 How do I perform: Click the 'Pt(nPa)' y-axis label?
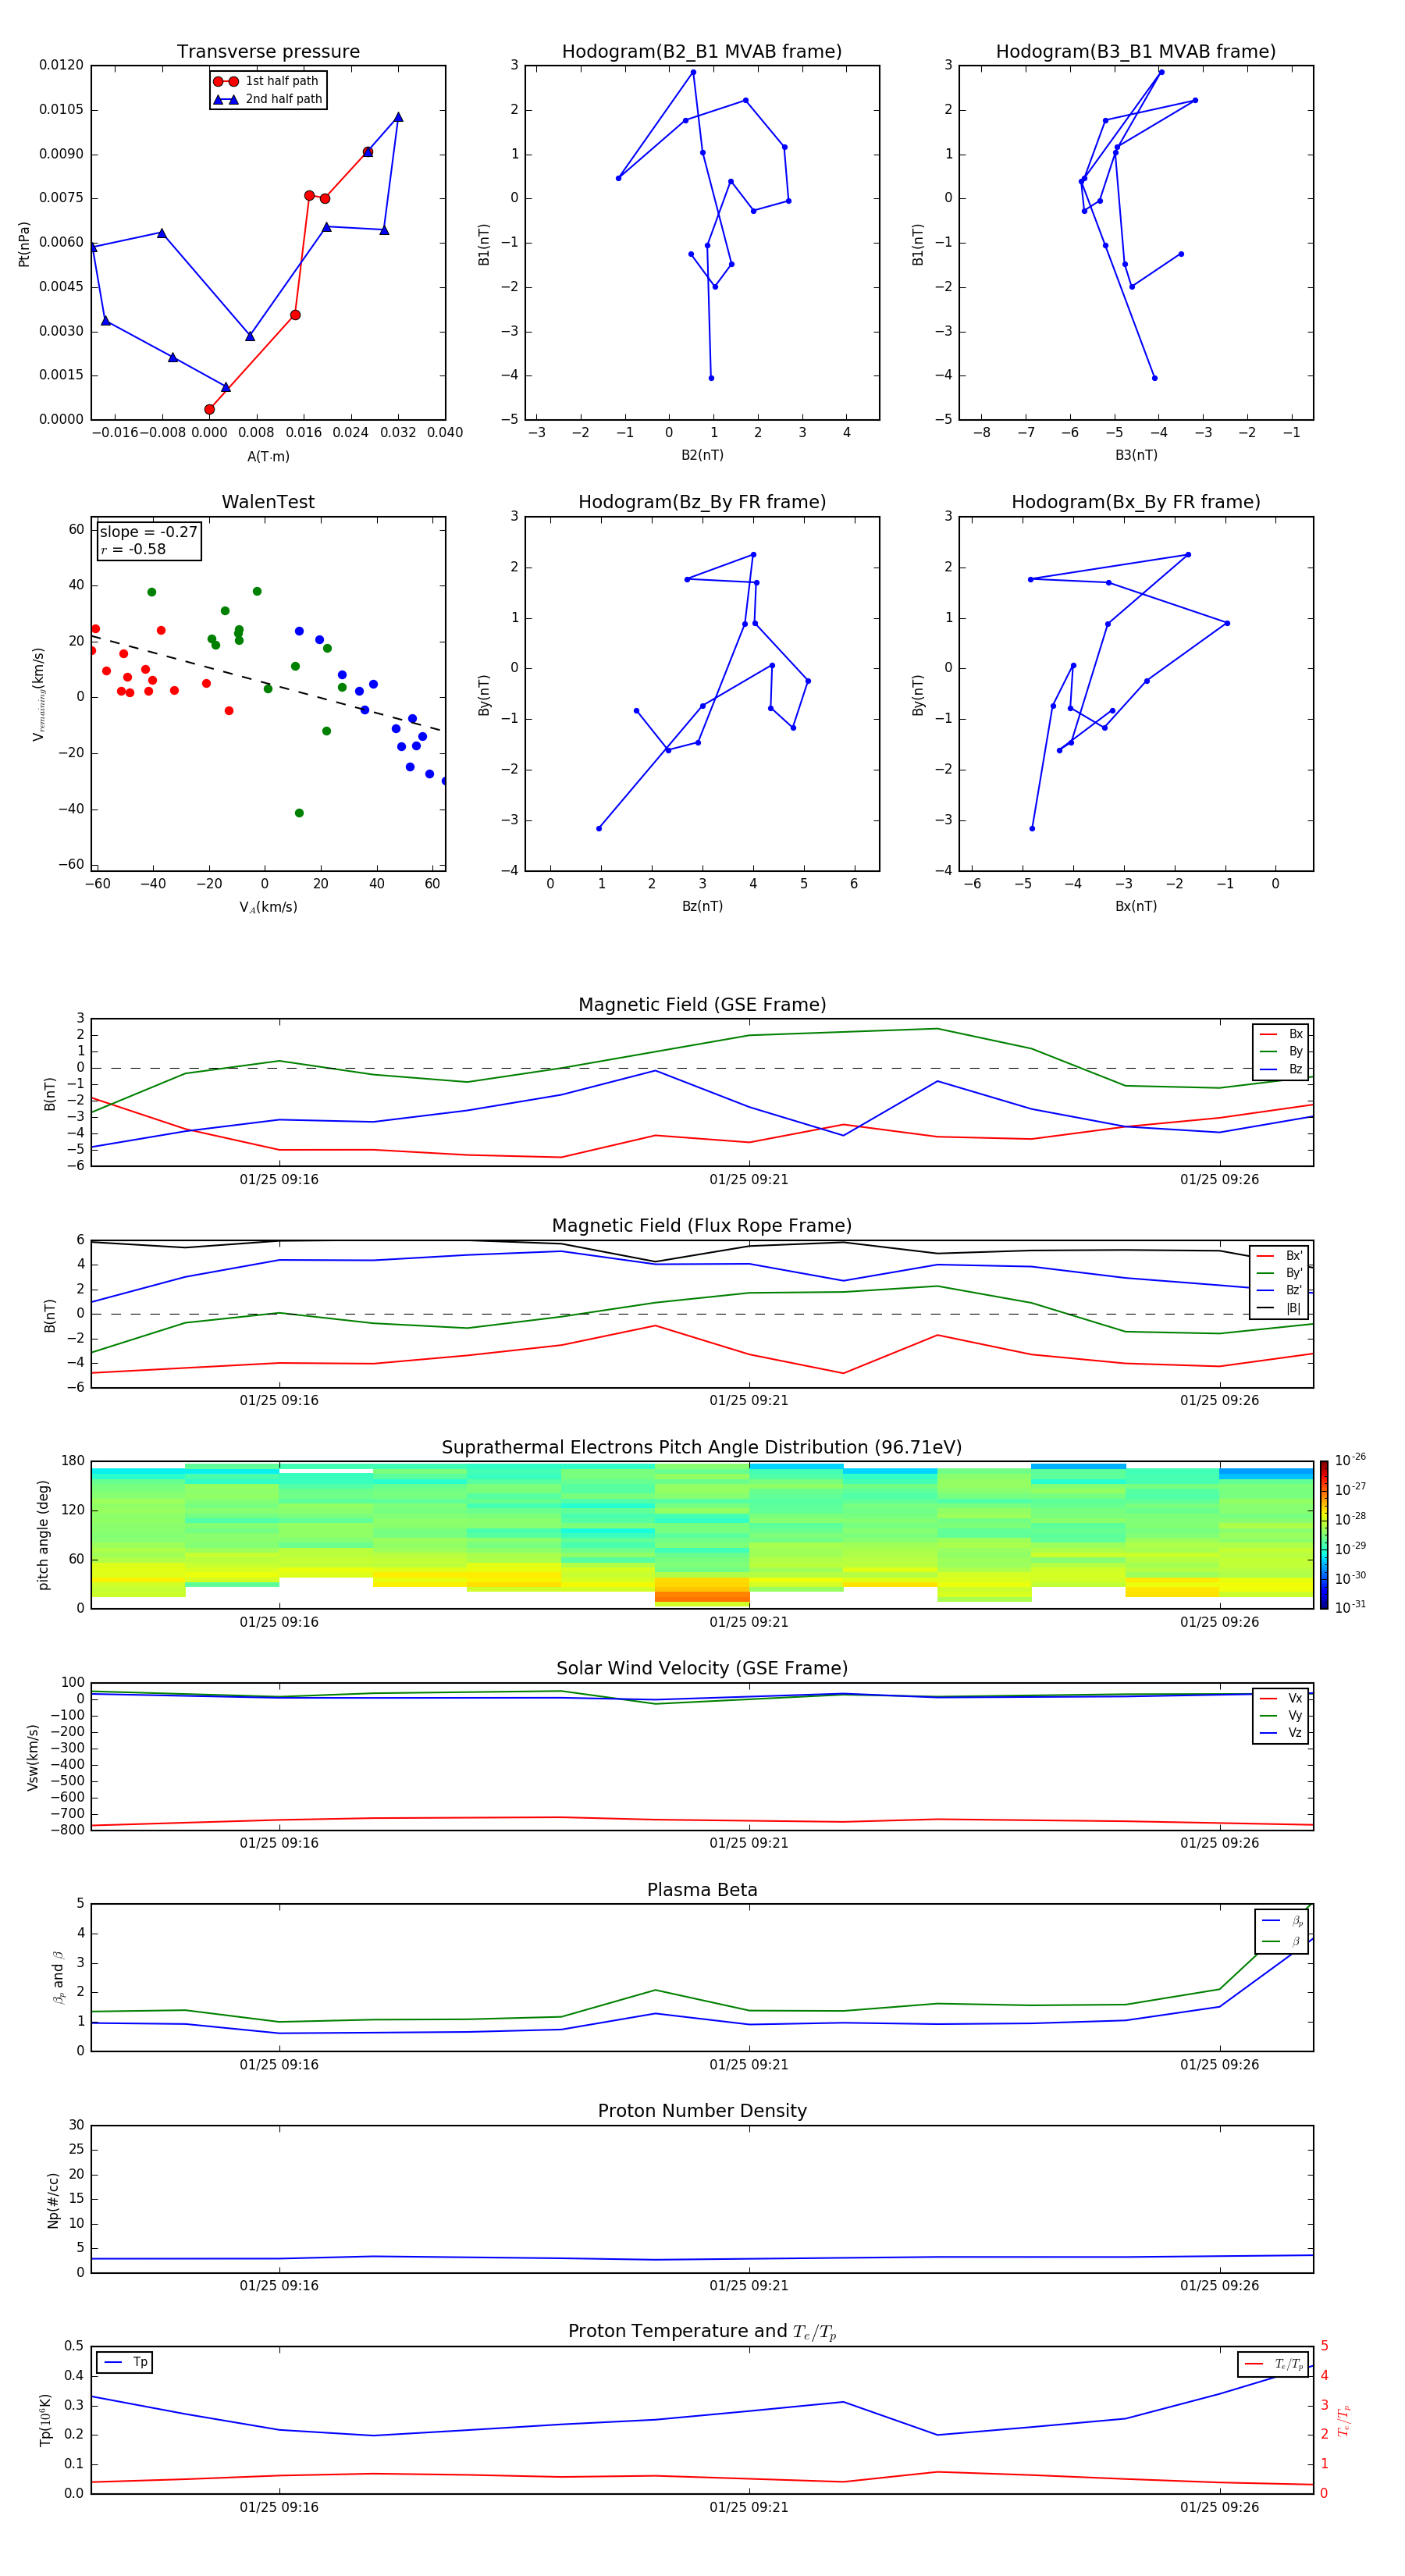tap(24, 244)
